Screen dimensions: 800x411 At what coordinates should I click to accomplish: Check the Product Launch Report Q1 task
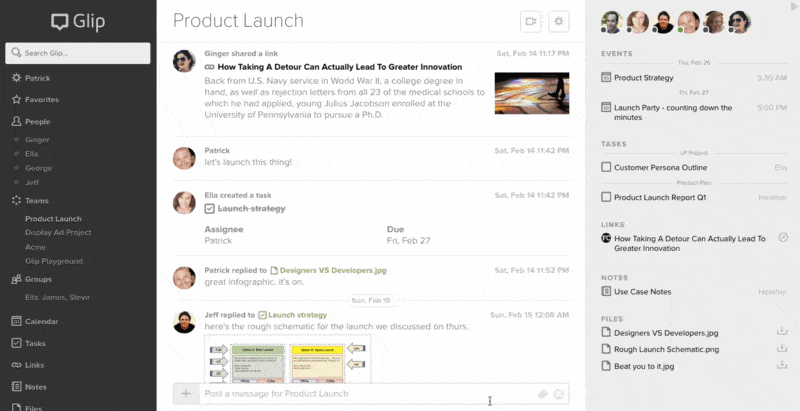[606, 197]
